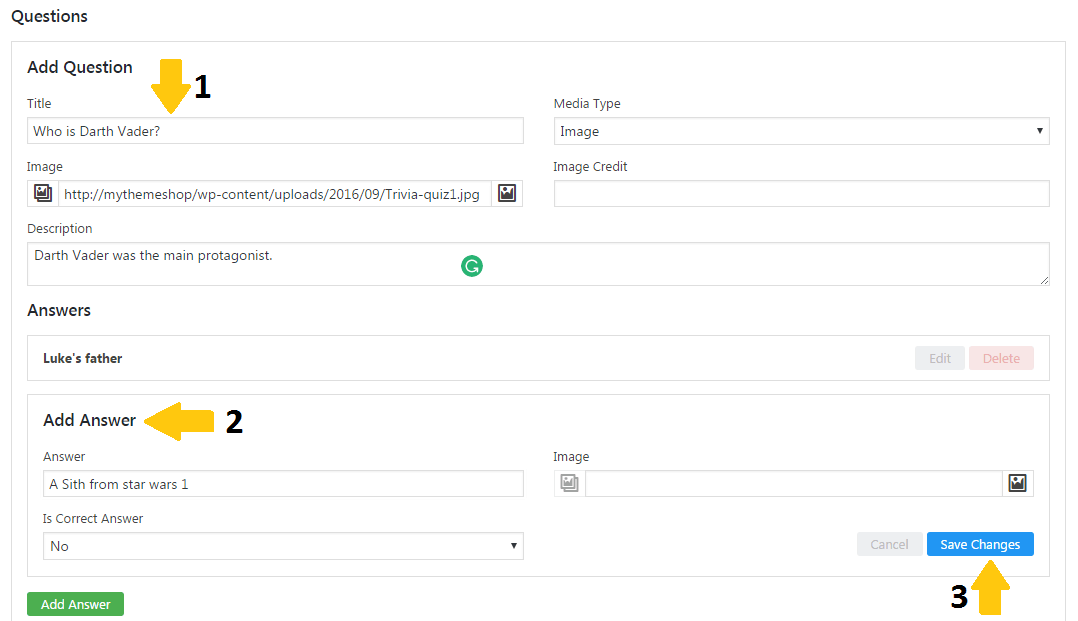Select the question image URL field
Viewport: 1078px width, 621px height.
275,193
